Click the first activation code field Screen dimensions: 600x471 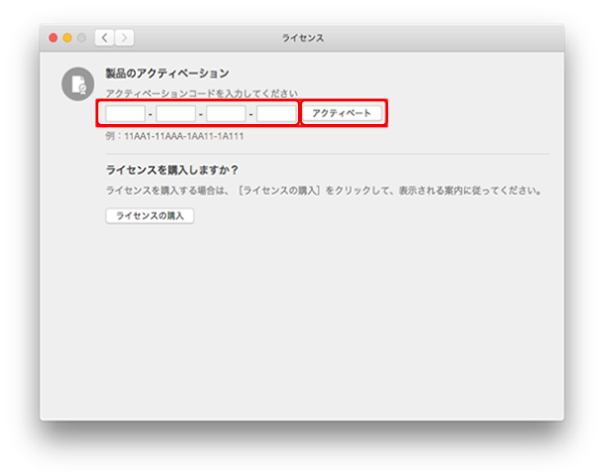(125, 114)
